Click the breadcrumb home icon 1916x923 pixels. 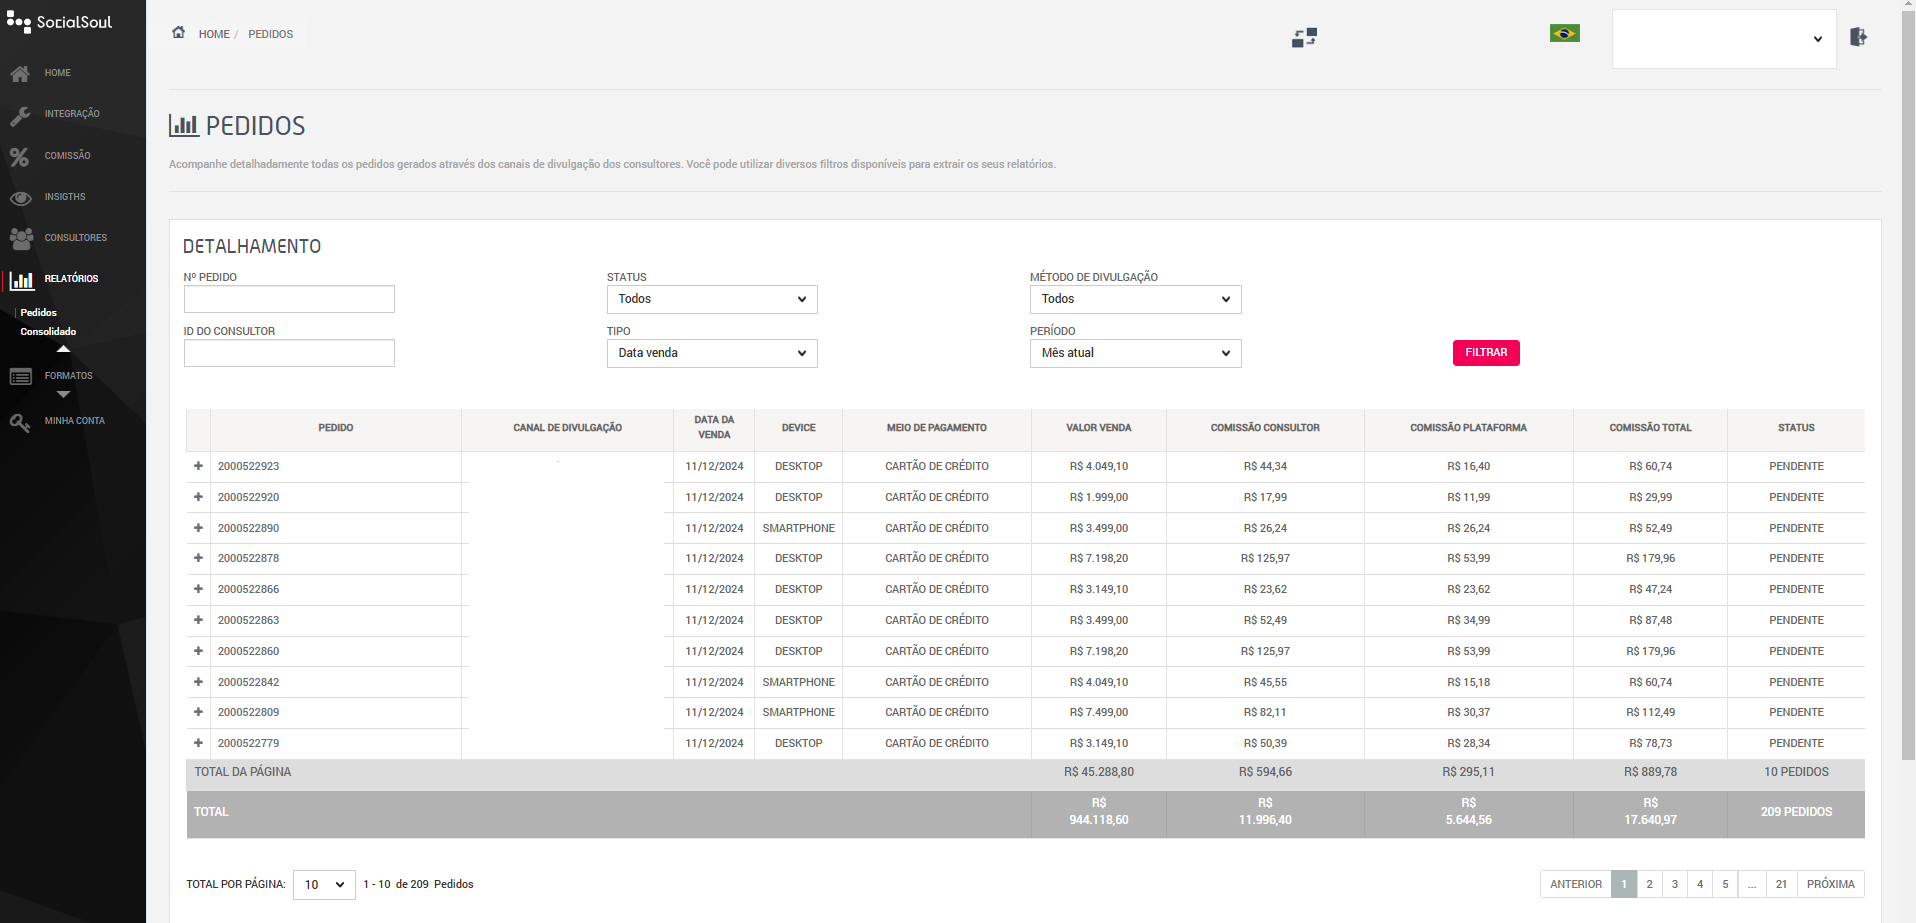178,32
